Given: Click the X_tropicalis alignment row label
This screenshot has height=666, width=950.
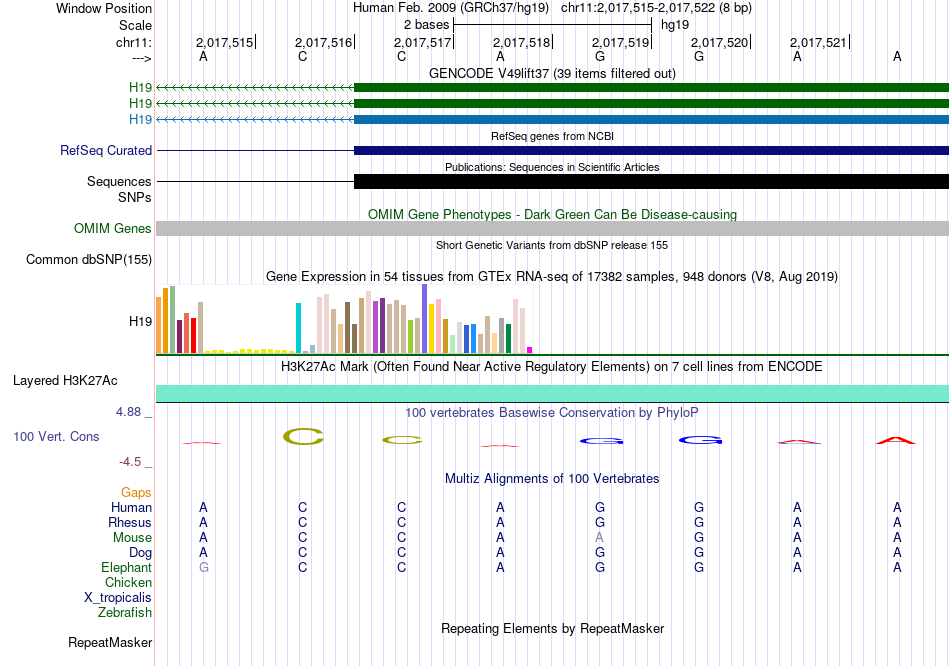Looking at the screenshot, I should [118, 598].
